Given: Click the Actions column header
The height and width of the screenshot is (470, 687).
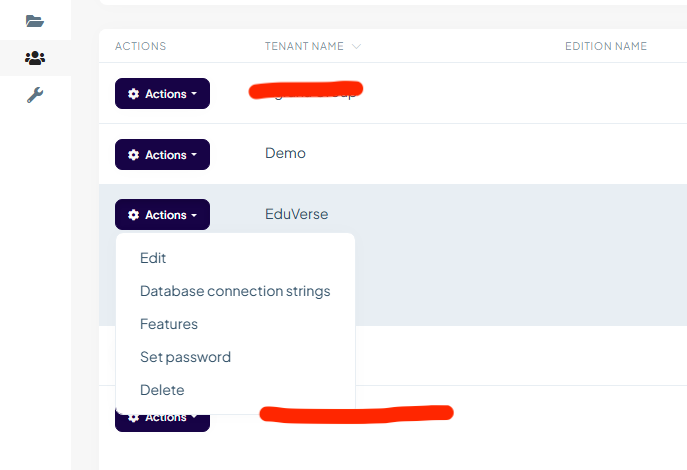Looking at the screenshot, I should click(x=141, y=46).
